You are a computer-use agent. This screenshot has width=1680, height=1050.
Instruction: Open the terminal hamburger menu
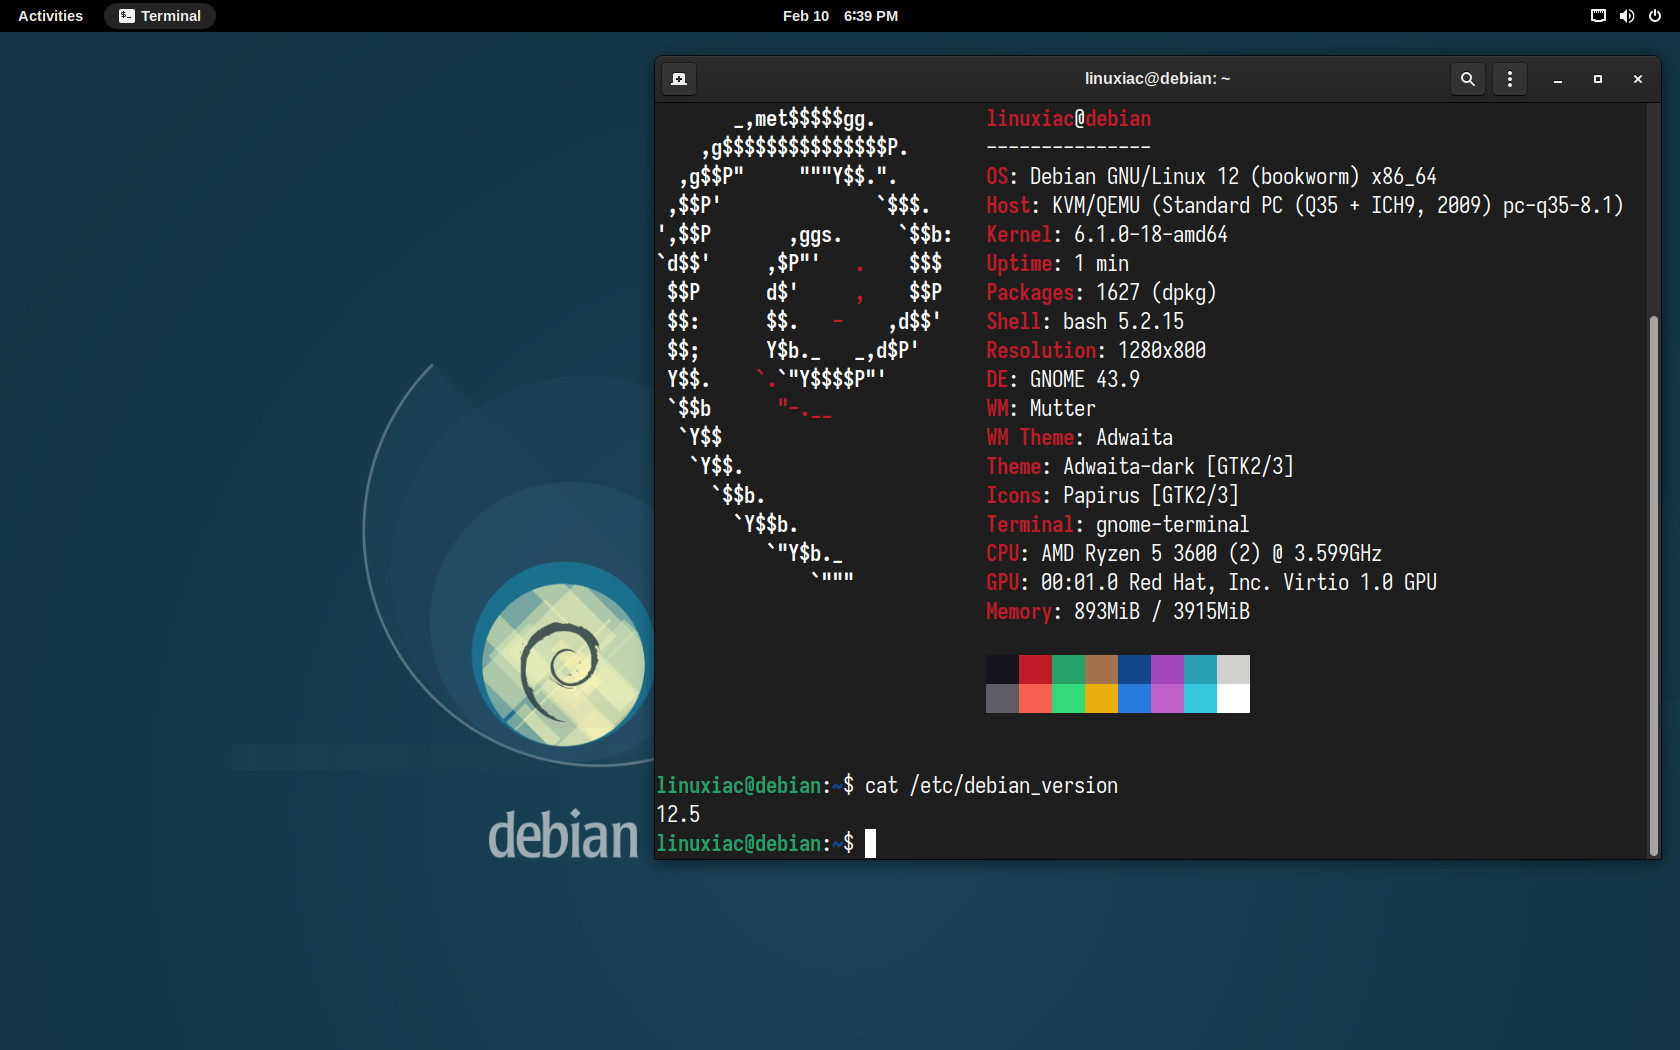1510,79
